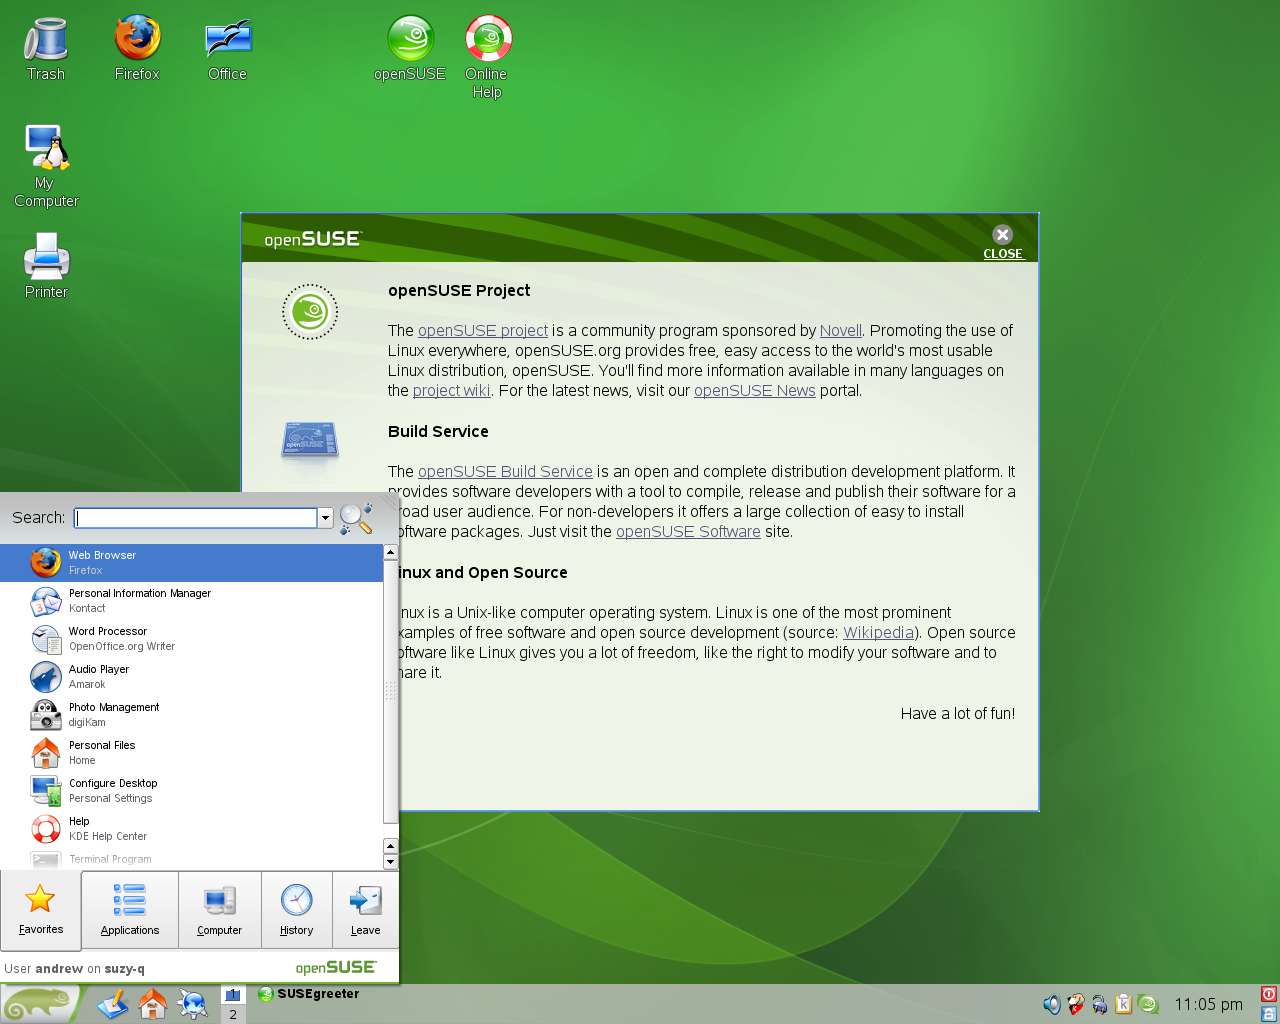Open the project wiki link
The height and width of the screenshot is (1024, 1280).
452,391
